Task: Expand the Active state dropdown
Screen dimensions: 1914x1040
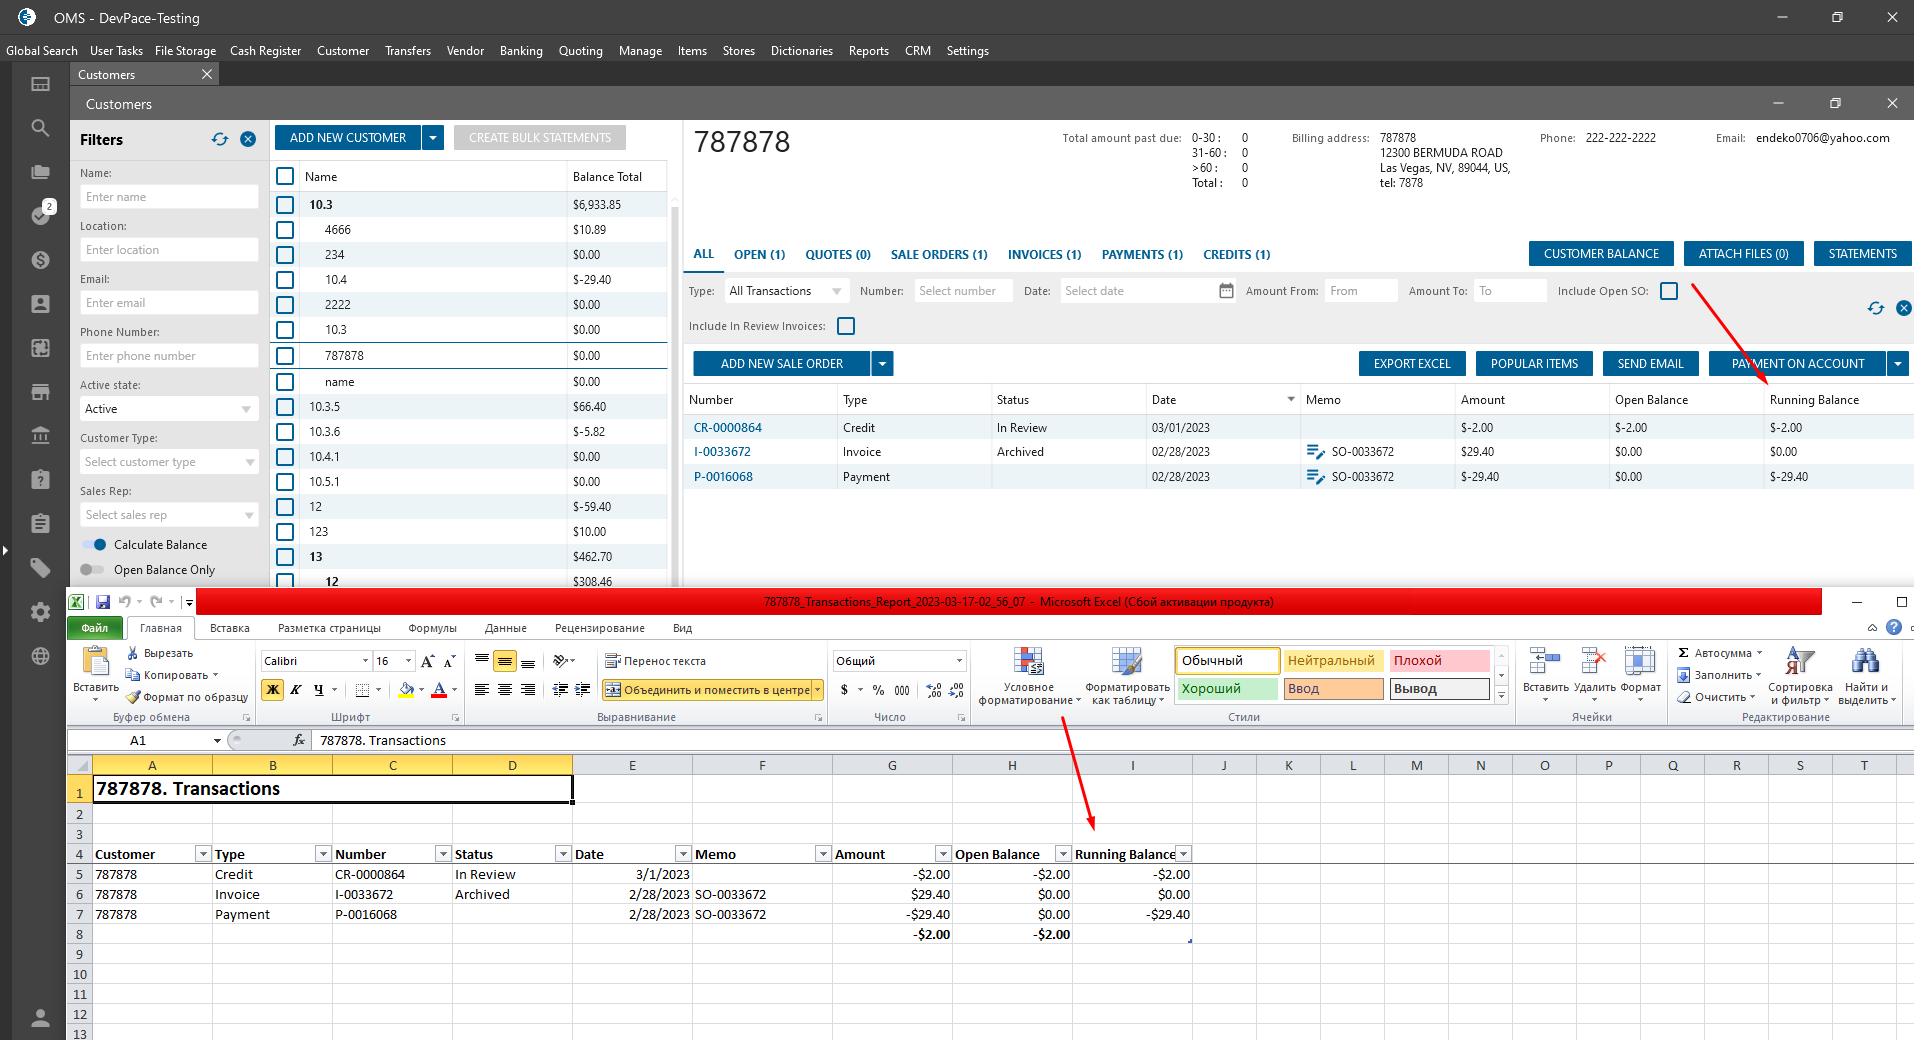Action: click(x=168, y=409)
